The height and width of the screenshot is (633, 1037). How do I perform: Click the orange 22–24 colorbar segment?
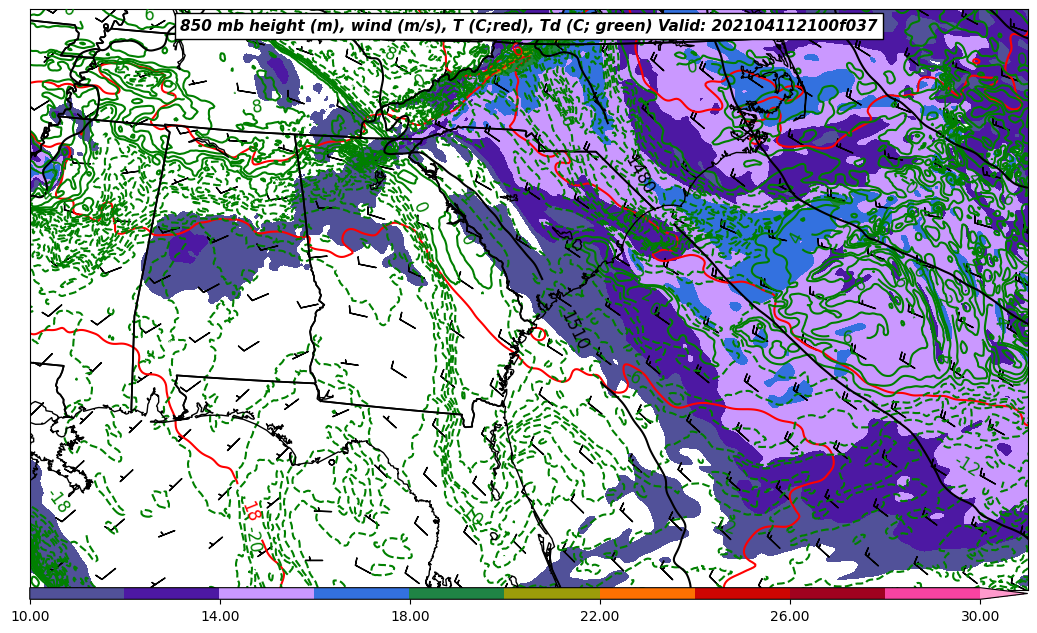point(646,593)
